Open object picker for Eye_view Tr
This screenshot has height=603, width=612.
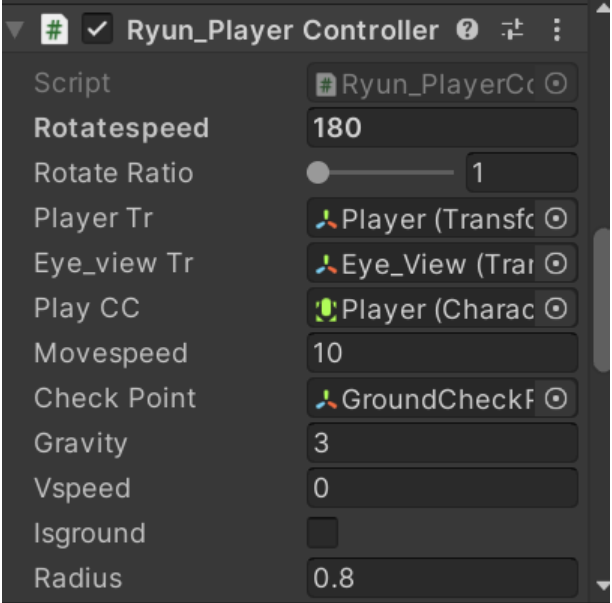click(556, 263)
